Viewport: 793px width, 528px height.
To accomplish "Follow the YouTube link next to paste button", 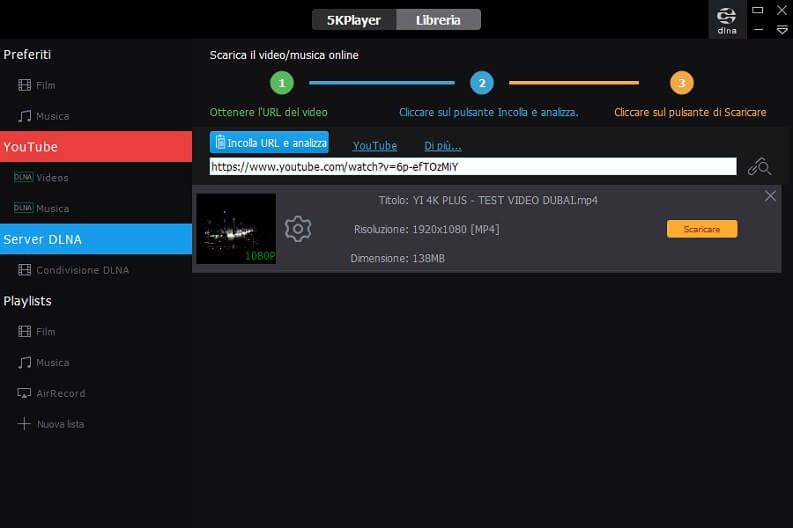I will coord(375,146).
